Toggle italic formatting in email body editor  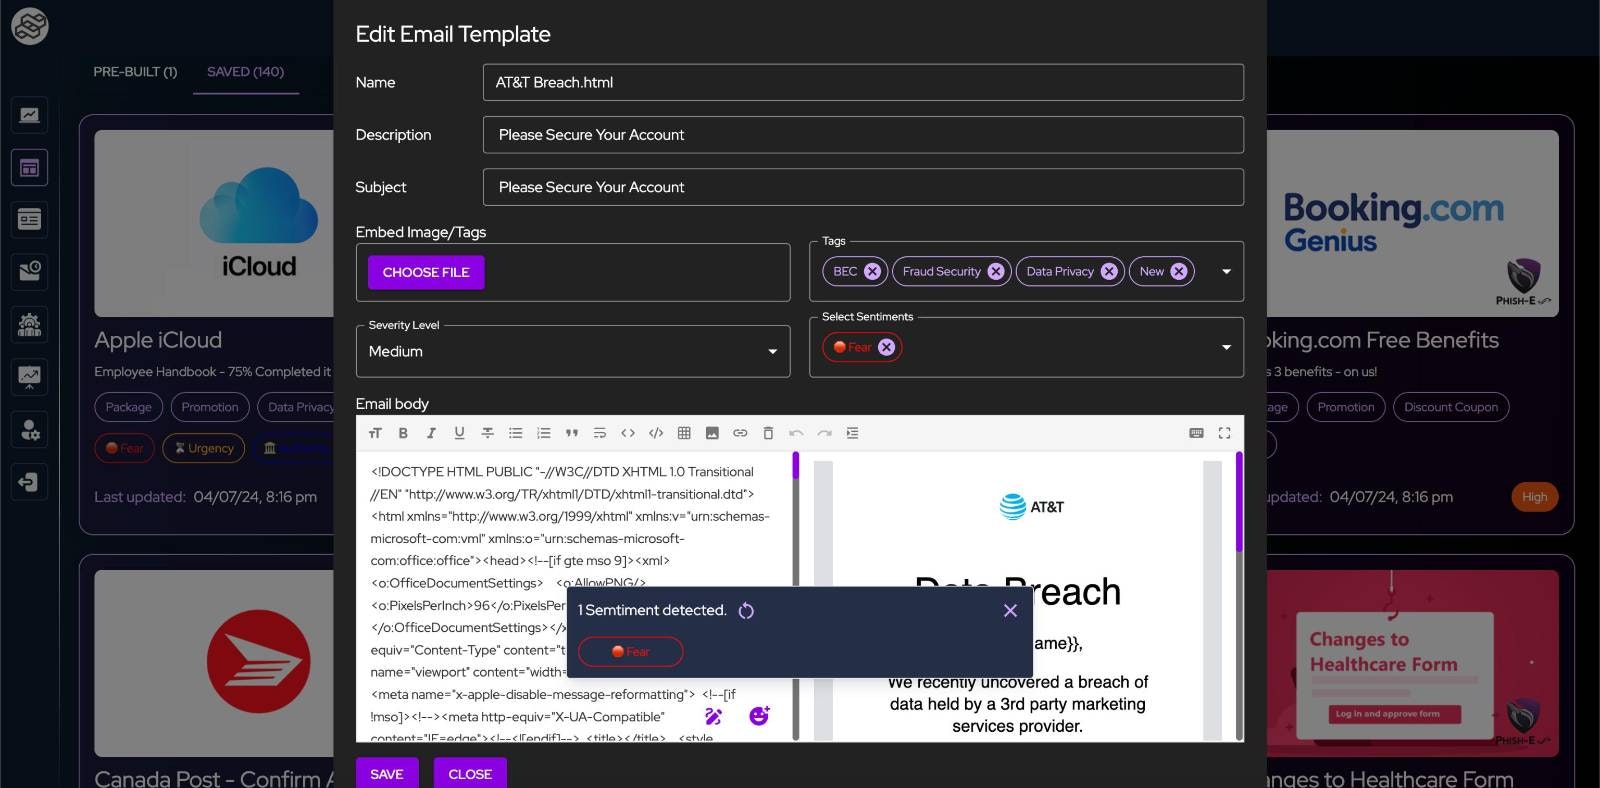point(431,433)
